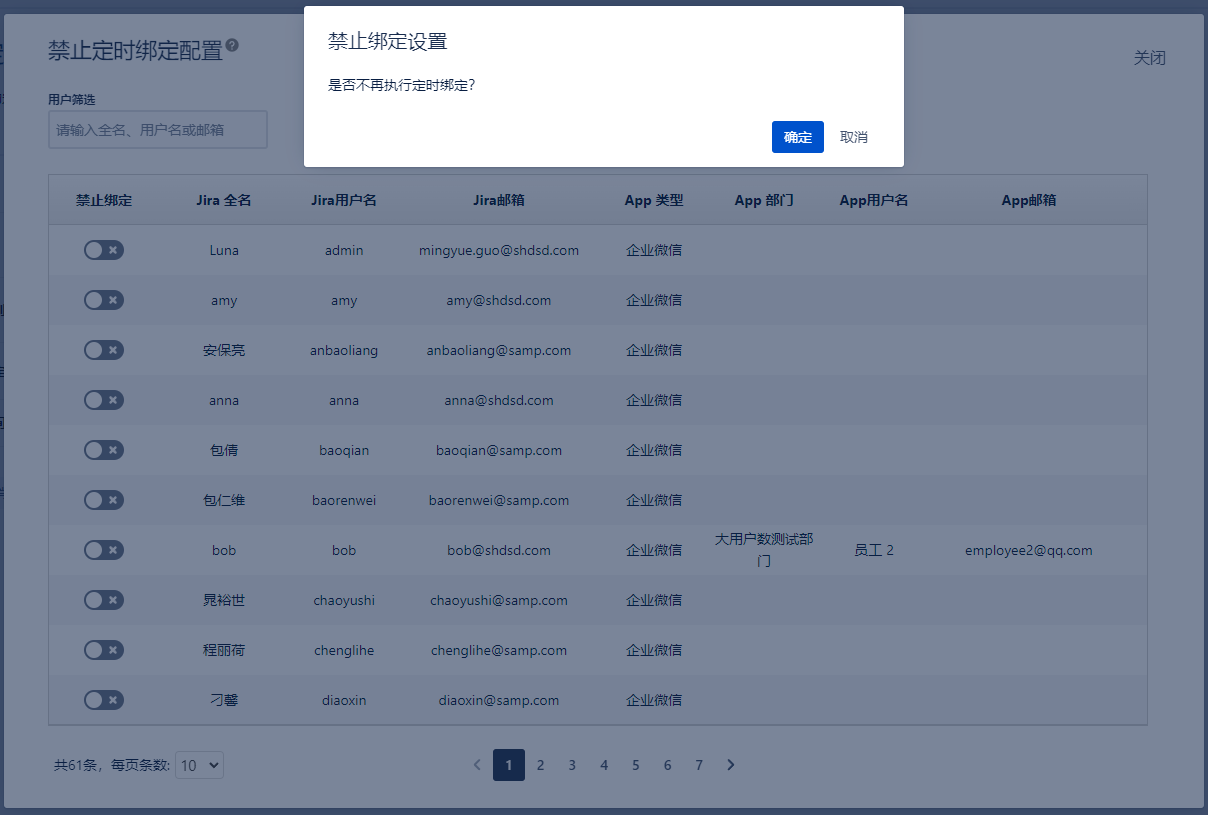Screen dimensions: 1208x815
Task: Select page 7 in pagination
Action: (x=699, y=765)
